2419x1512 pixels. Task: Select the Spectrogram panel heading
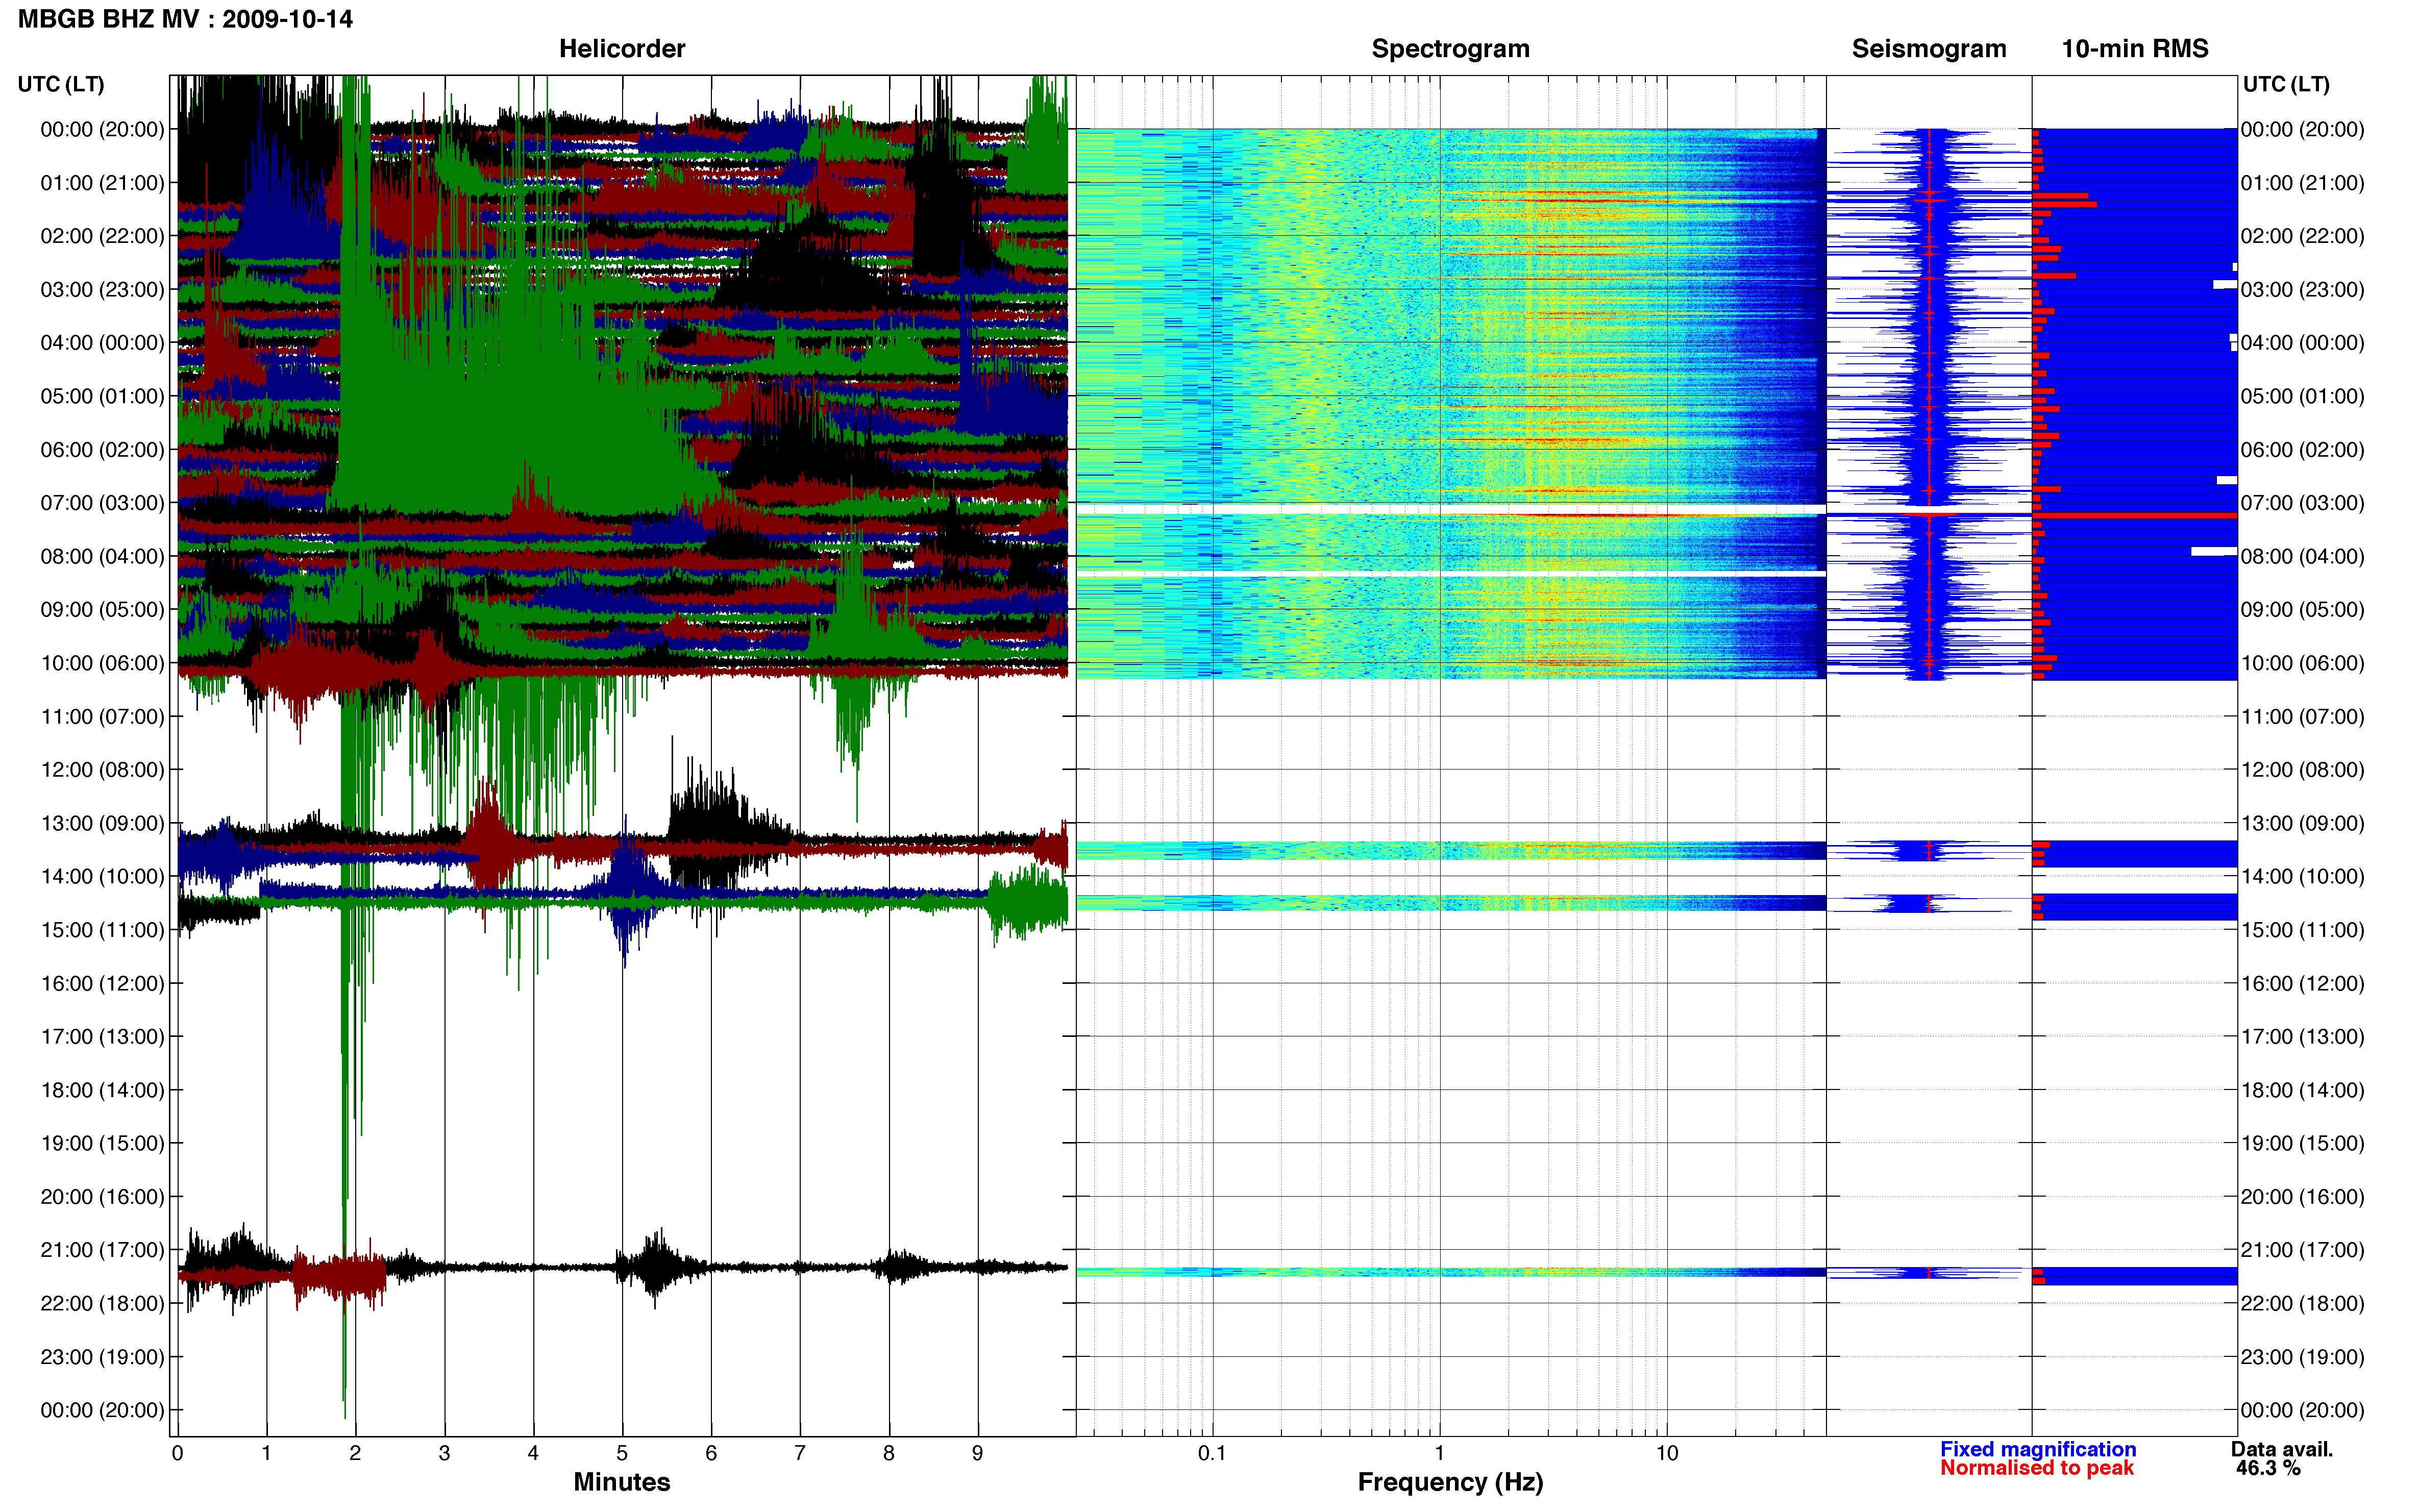(1450, 49)
